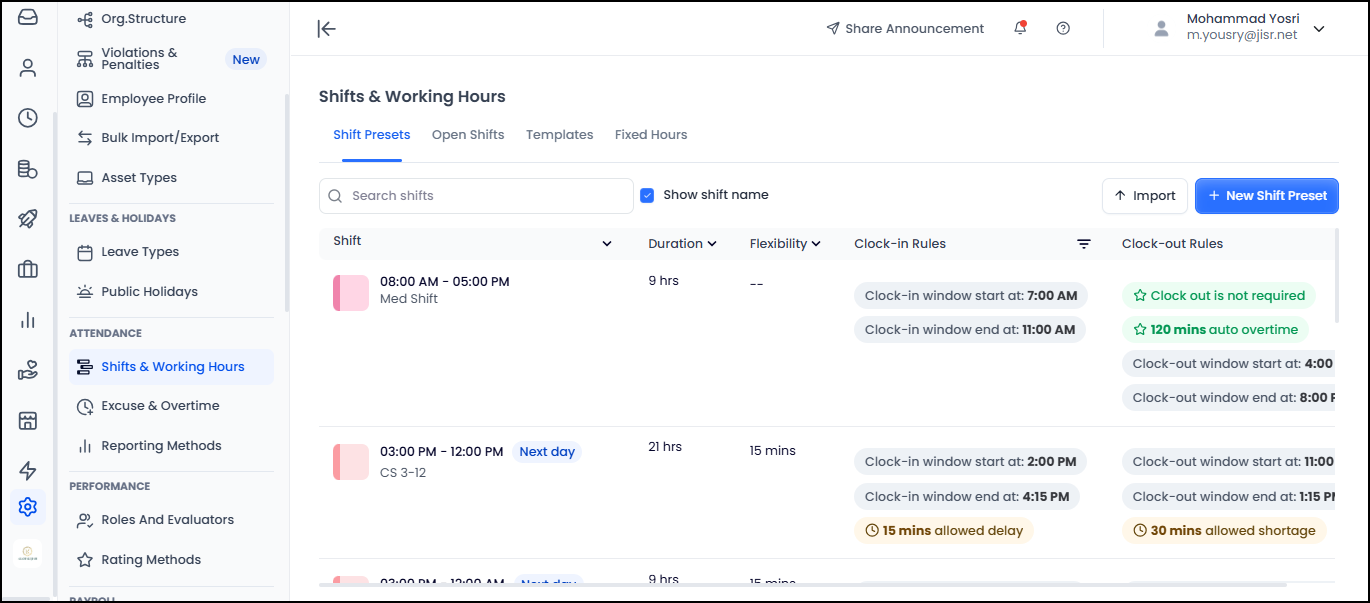This screenshot has width=1370, height=603.
Task: Select the settings gear icon in rail
Action: (x=28, y=507)
